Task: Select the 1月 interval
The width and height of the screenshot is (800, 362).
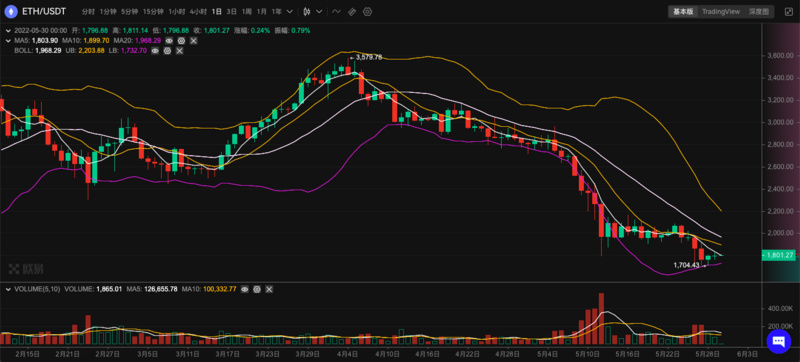Action: [261, 11]
